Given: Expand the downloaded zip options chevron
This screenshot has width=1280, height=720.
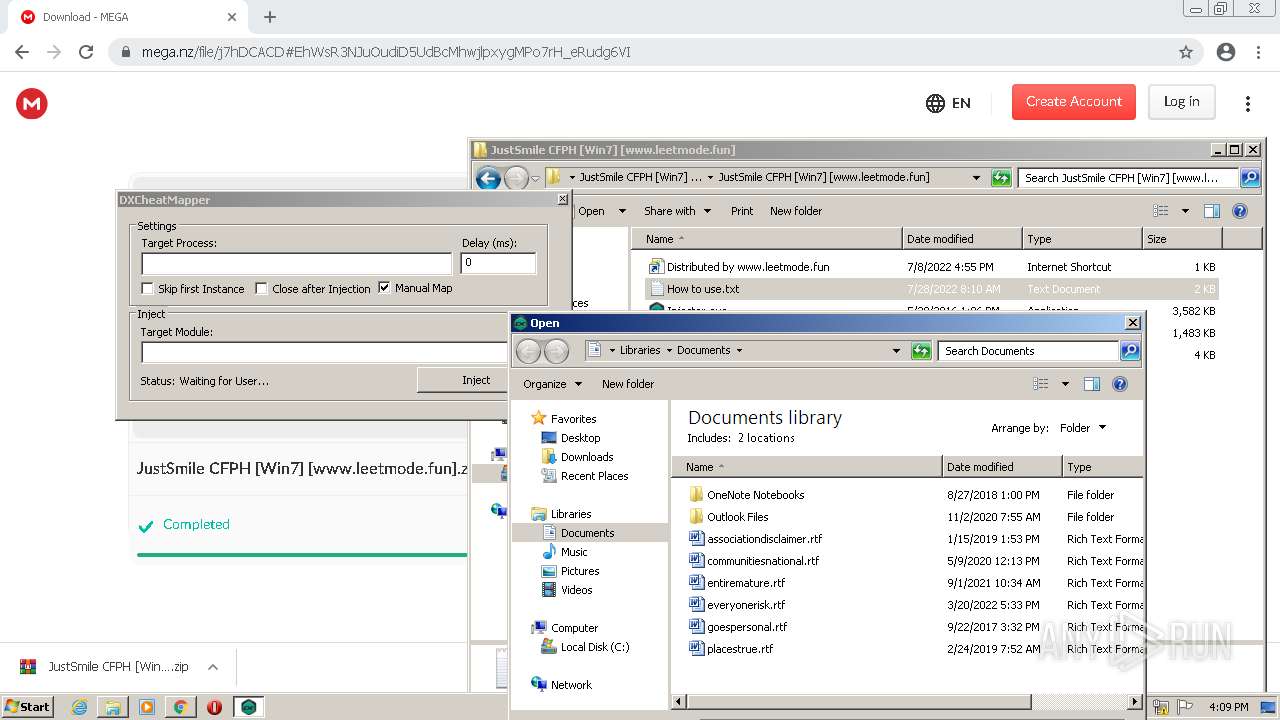Looking at the screenshot, I should (213, 667).
